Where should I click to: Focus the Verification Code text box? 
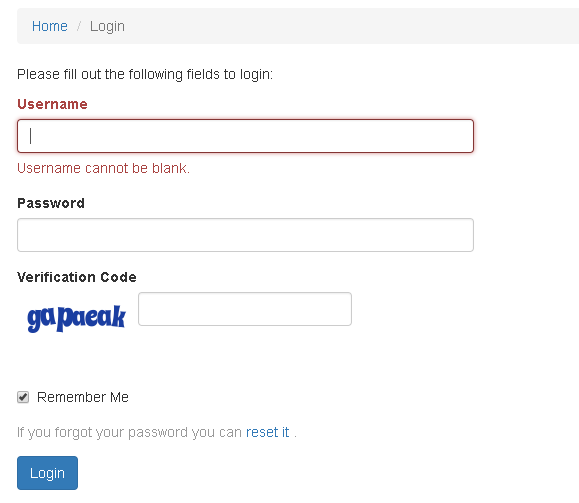[x=245, y=309]
